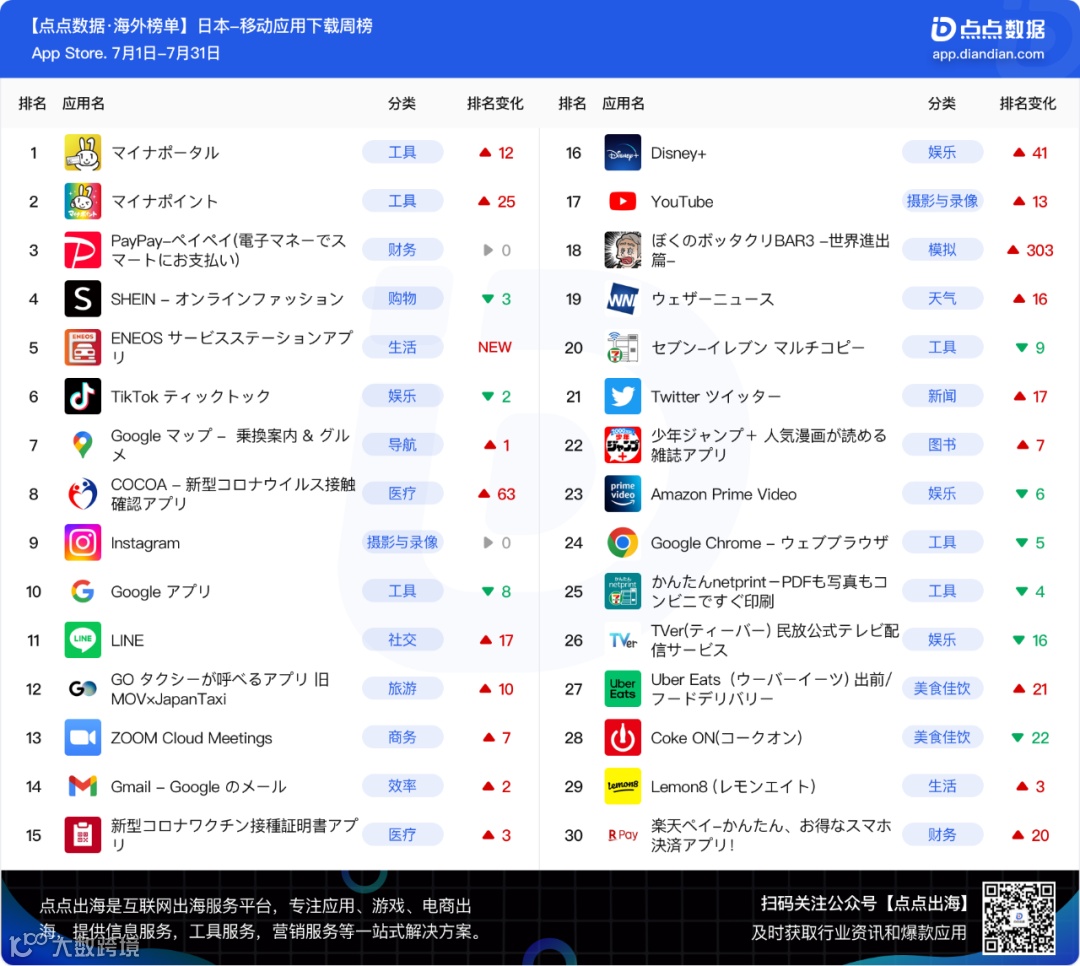
Task: Click the 扫码关注公众号【点点出海】 text
Action: coord(864,903)
